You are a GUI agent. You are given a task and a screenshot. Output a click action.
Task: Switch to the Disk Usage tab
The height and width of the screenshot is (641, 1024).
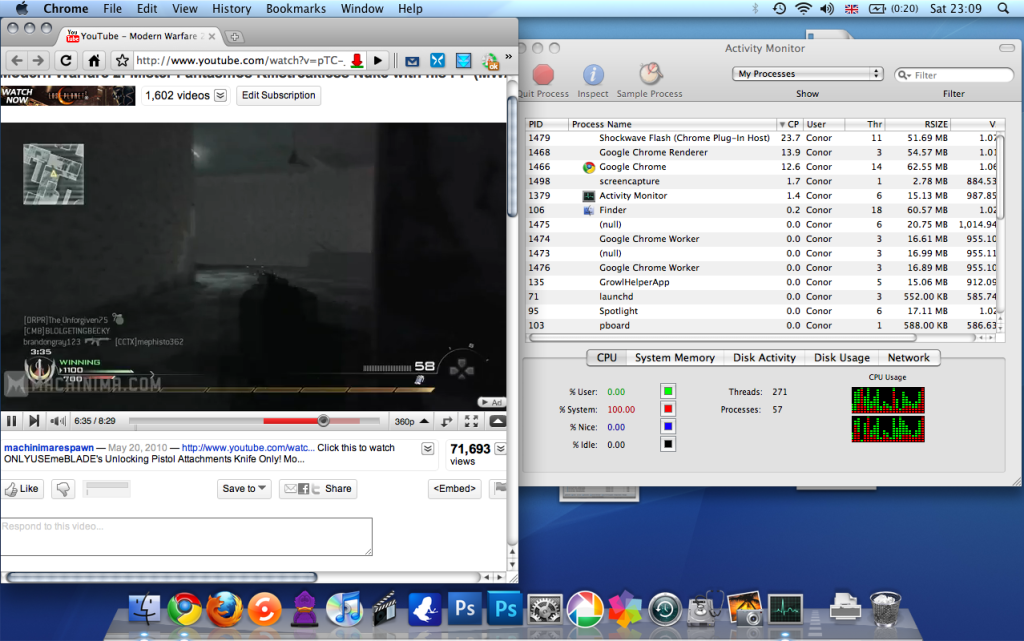point(842,358)
